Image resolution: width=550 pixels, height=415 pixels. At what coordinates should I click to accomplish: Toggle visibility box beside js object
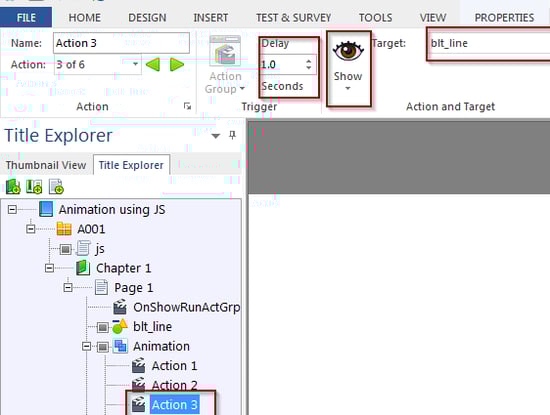[65, 249]
